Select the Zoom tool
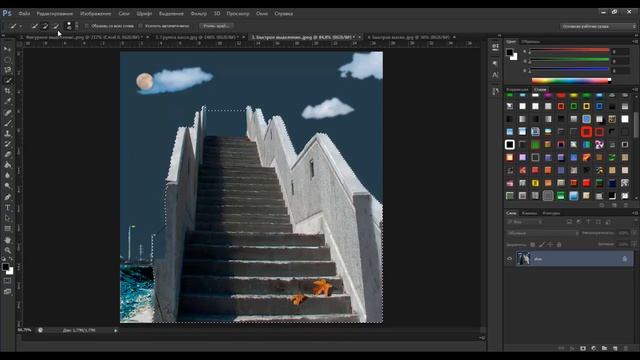Screen dimensions: 640x360 tap(7, 251)
